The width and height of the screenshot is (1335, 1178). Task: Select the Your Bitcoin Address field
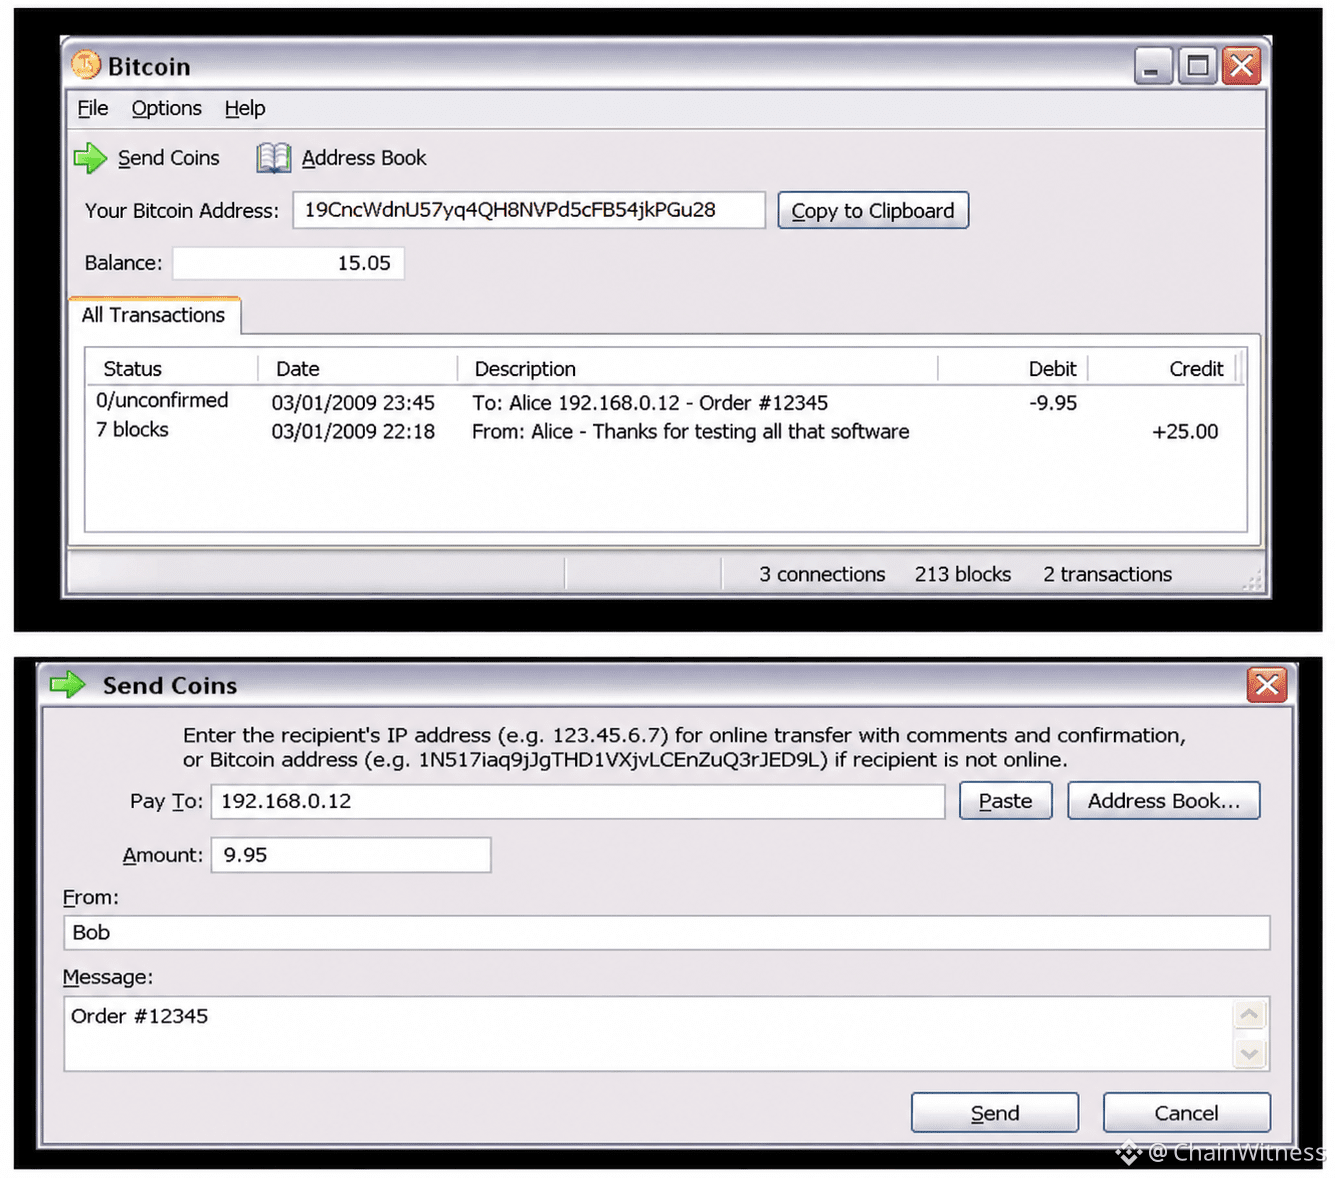click(529, 210)
